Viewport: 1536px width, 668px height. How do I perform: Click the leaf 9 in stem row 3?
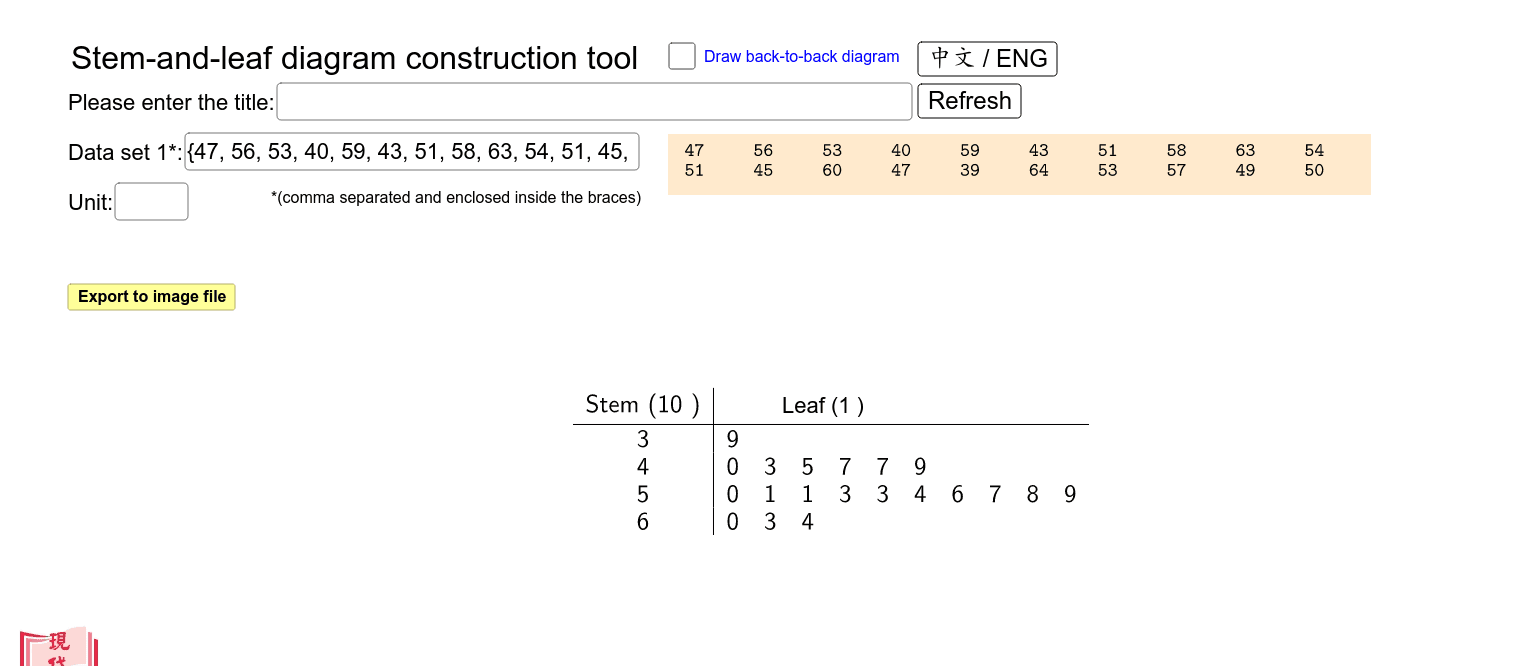coord(733,439)
